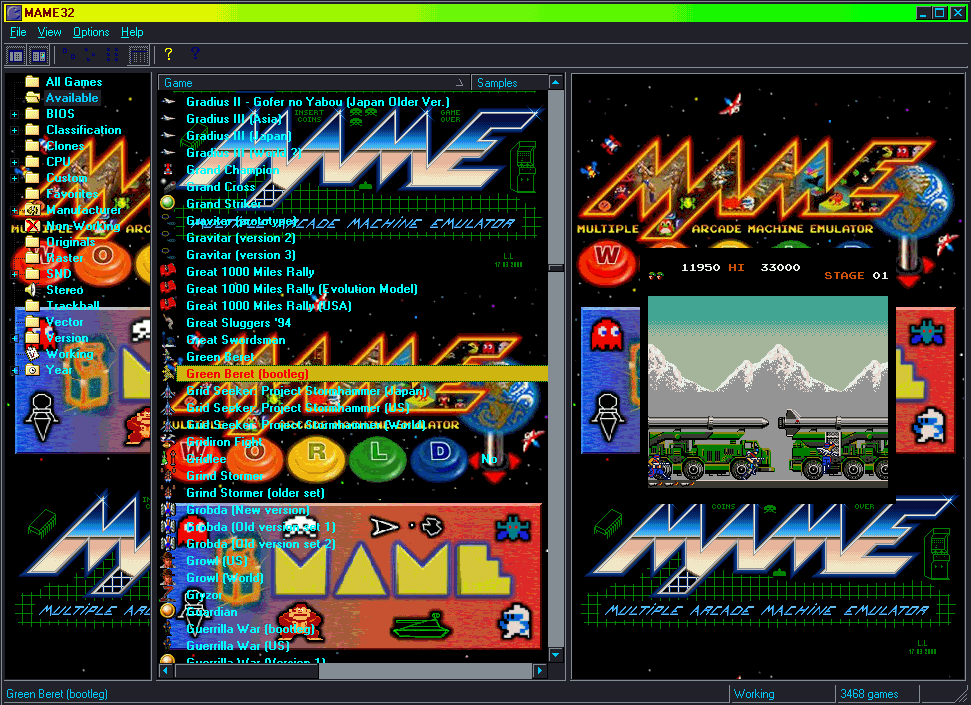Click the game list scroll down arrow
Screen dimensions: 971x705
555,655
